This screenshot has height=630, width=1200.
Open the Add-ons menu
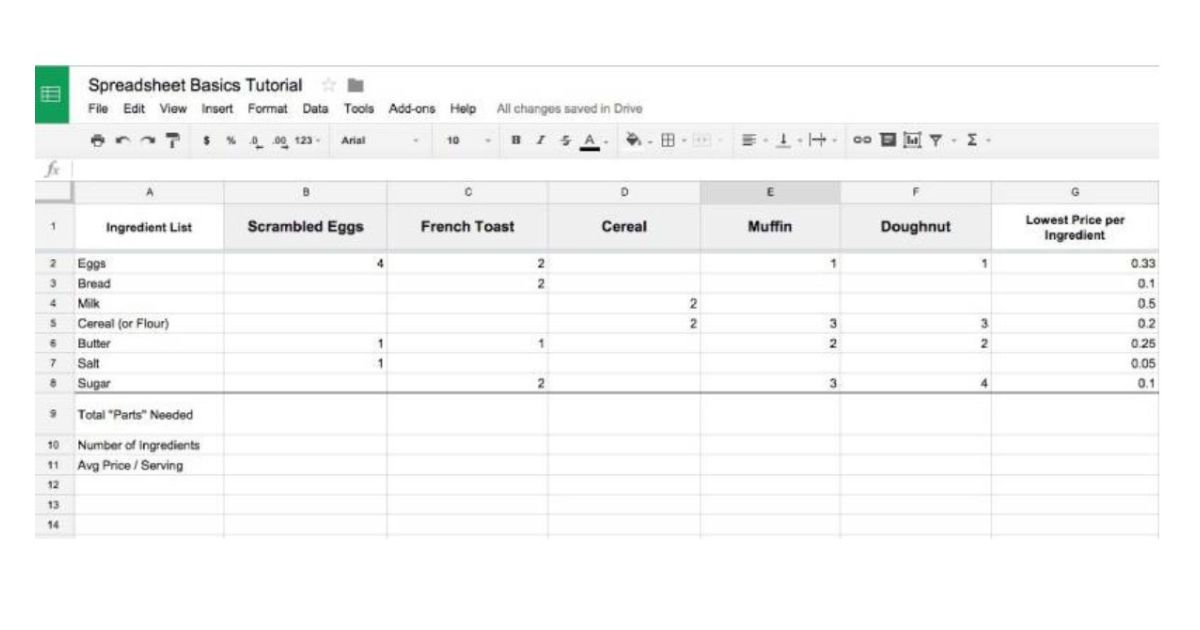point(412,109)
